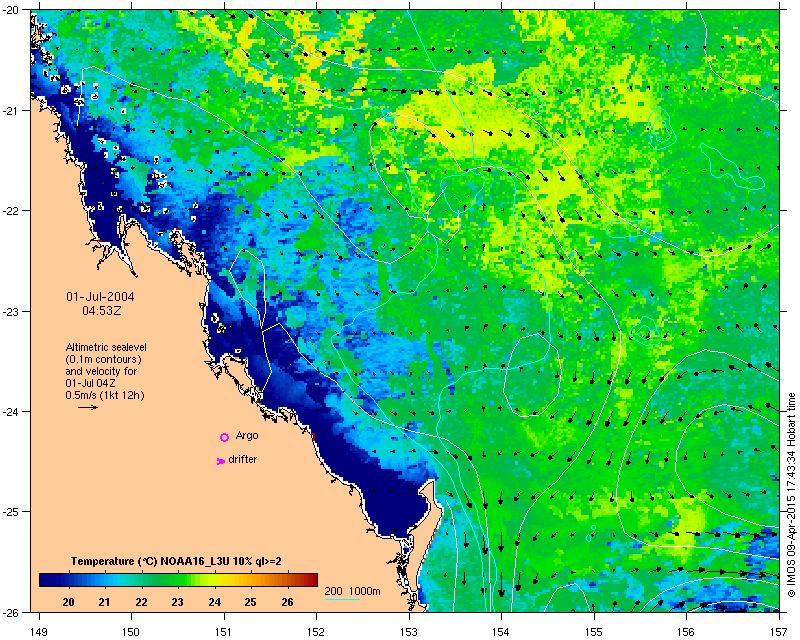Click the 'Altimetric sealevel' label
Image resolution: width=800 pixels, height=640 pixels.
pyautogui.click(x=106, y=347)
